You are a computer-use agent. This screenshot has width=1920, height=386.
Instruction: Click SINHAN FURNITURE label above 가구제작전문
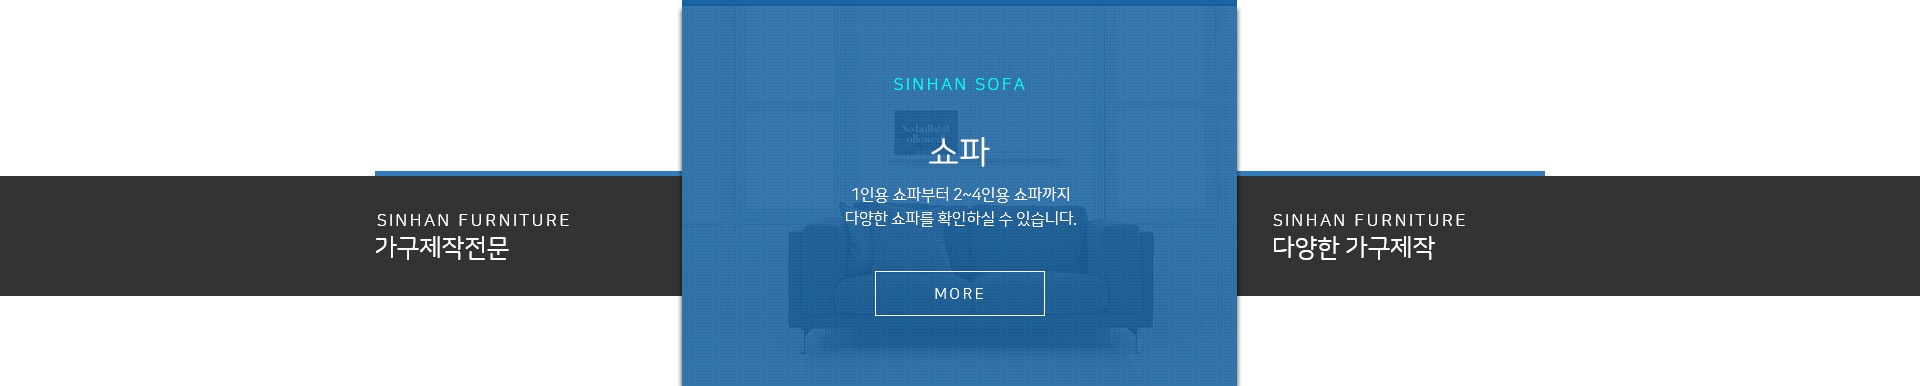(x=473, y=220)
